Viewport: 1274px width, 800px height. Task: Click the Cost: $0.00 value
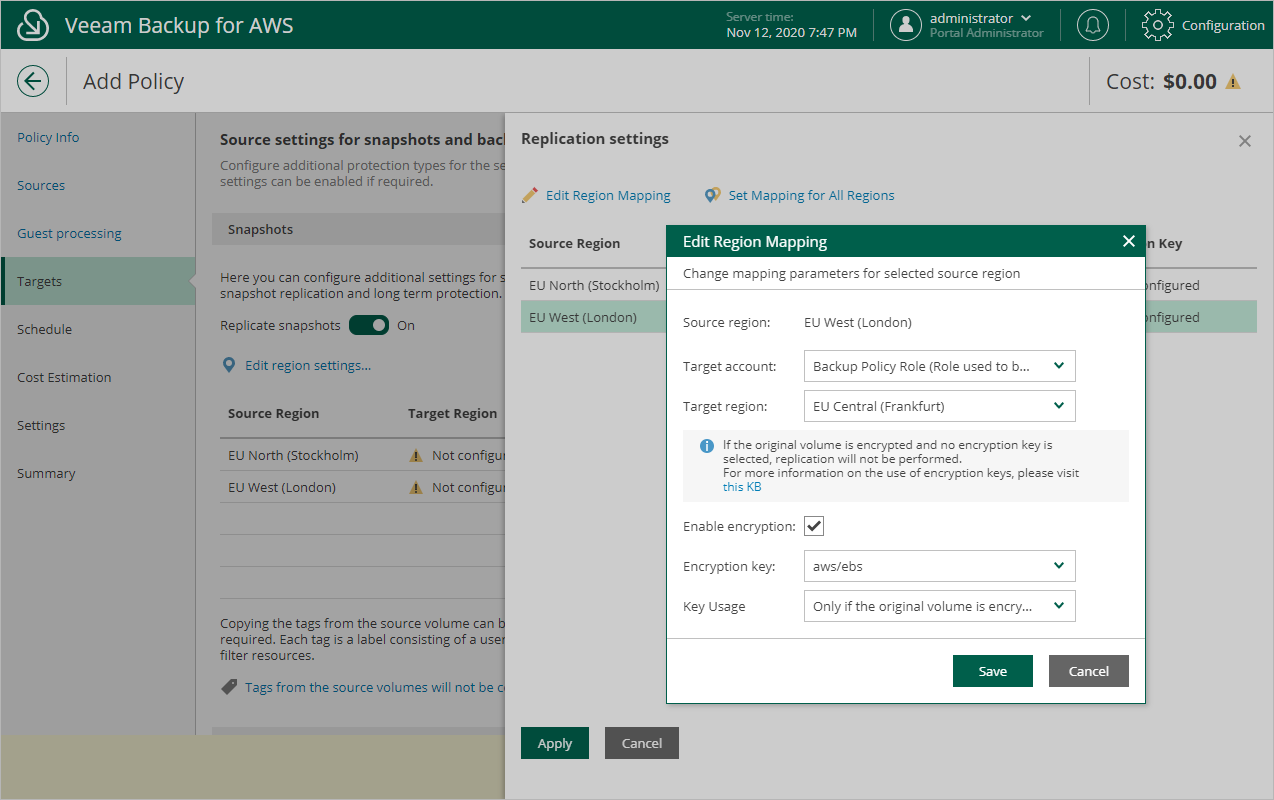1190,82
